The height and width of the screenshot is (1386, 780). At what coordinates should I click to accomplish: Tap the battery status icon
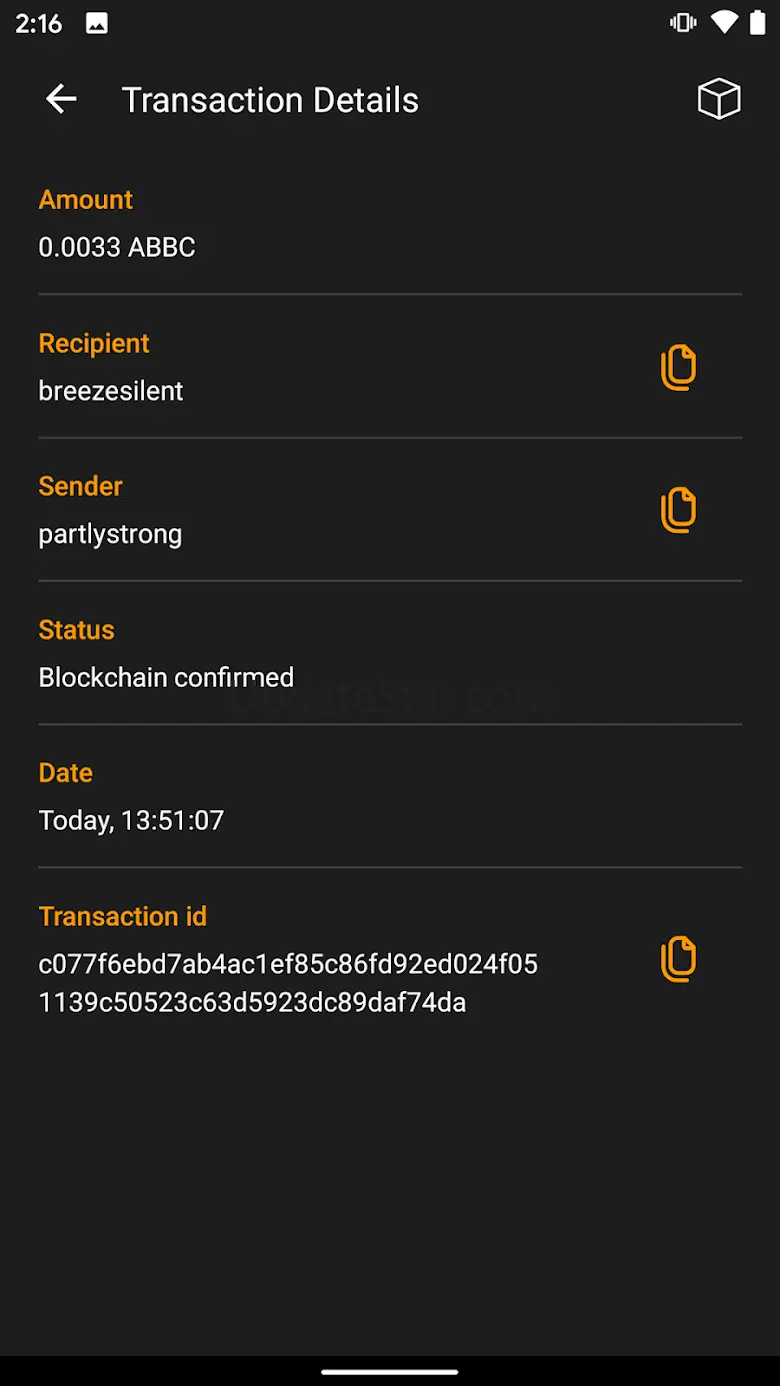click(x=758, y=23)
